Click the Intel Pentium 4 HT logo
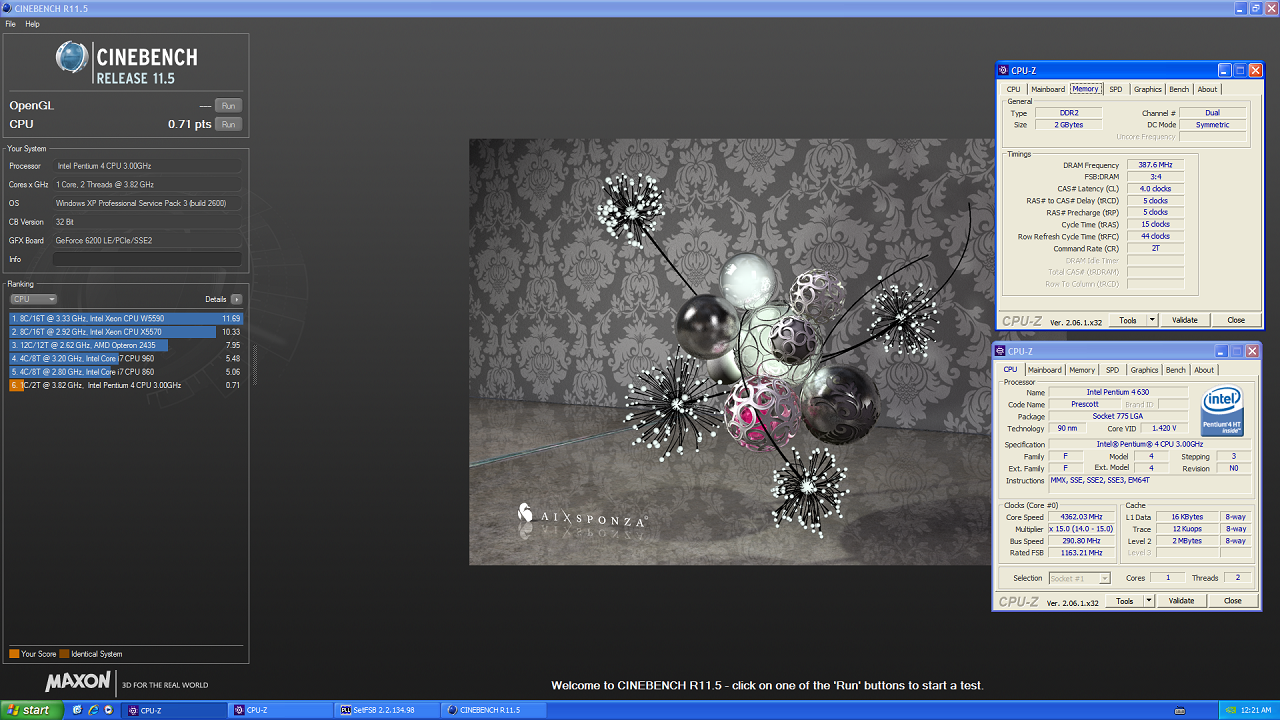Viewport: 1280px width, 720px height. click(x=1223, y=411)
